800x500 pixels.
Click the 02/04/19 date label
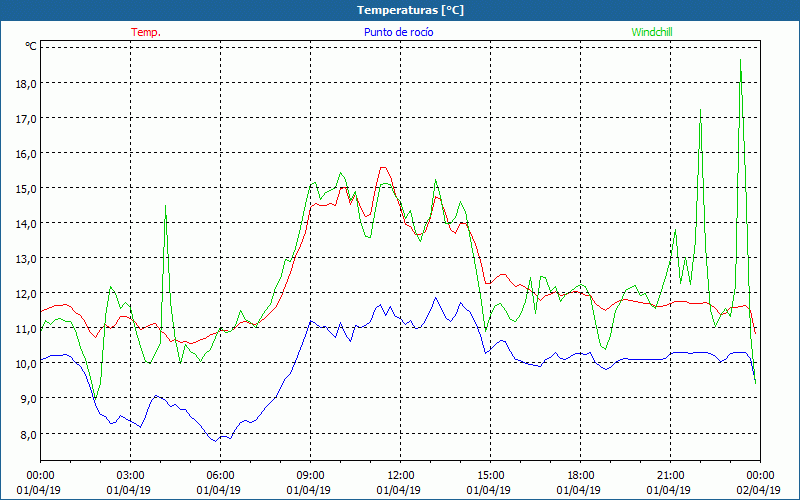759,490
